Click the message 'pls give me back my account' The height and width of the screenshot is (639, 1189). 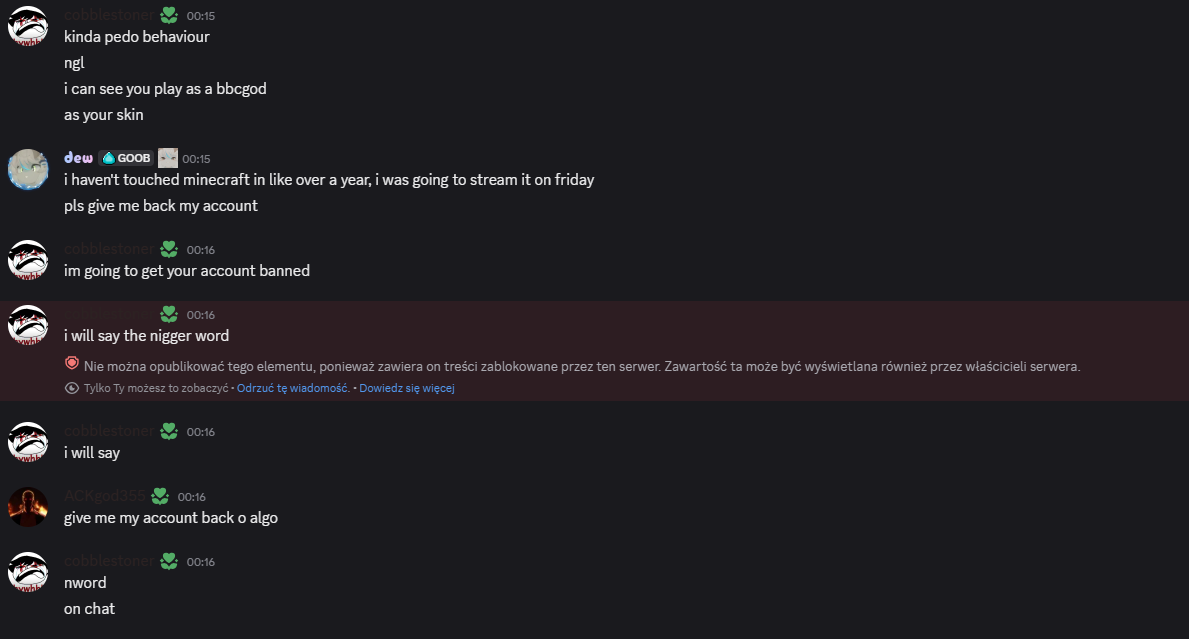(x=161, y=206)
